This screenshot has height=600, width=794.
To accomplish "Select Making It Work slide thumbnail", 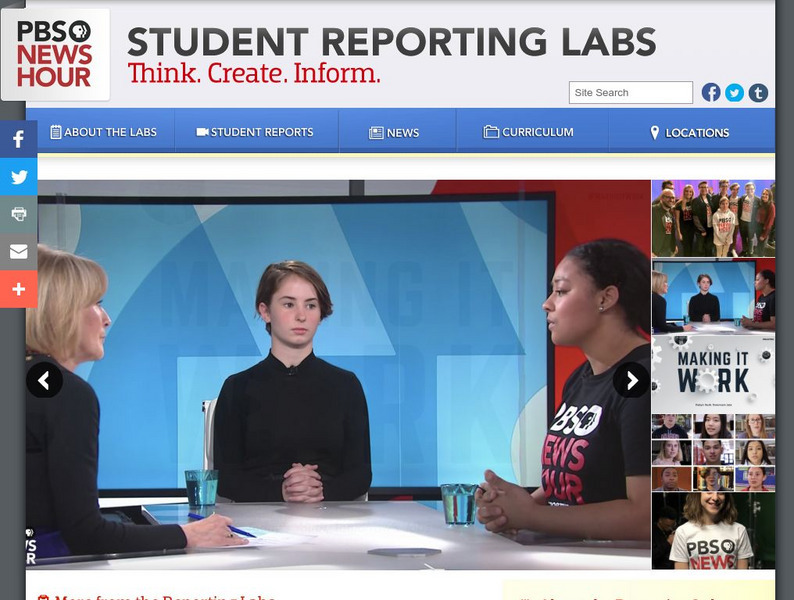I will [713, 374].
